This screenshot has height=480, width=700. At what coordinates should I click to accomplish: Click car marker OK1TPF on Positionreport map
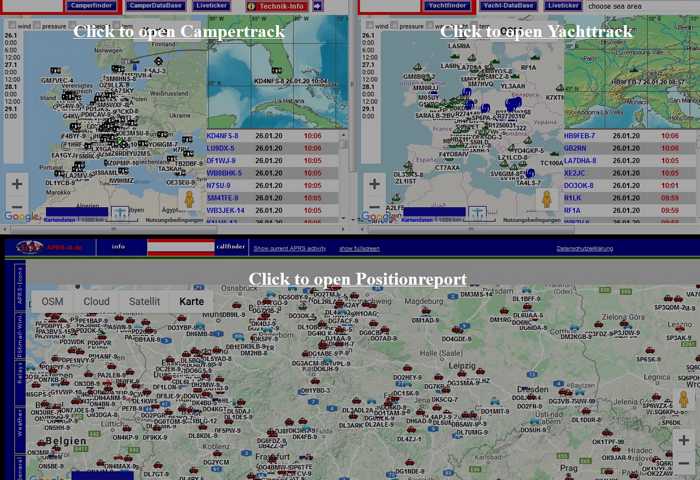pyautogui.click(x=606, y=433)
